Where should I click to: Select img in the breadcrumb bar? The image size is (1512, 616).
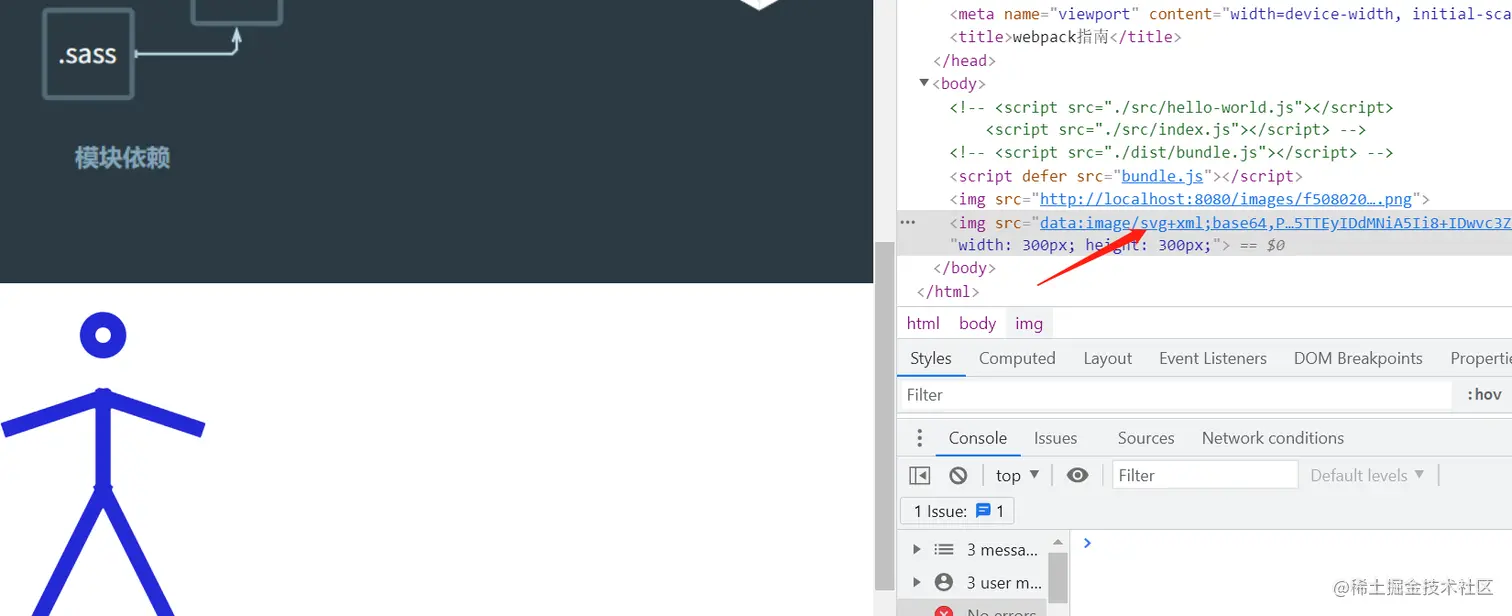point(1029,323)
